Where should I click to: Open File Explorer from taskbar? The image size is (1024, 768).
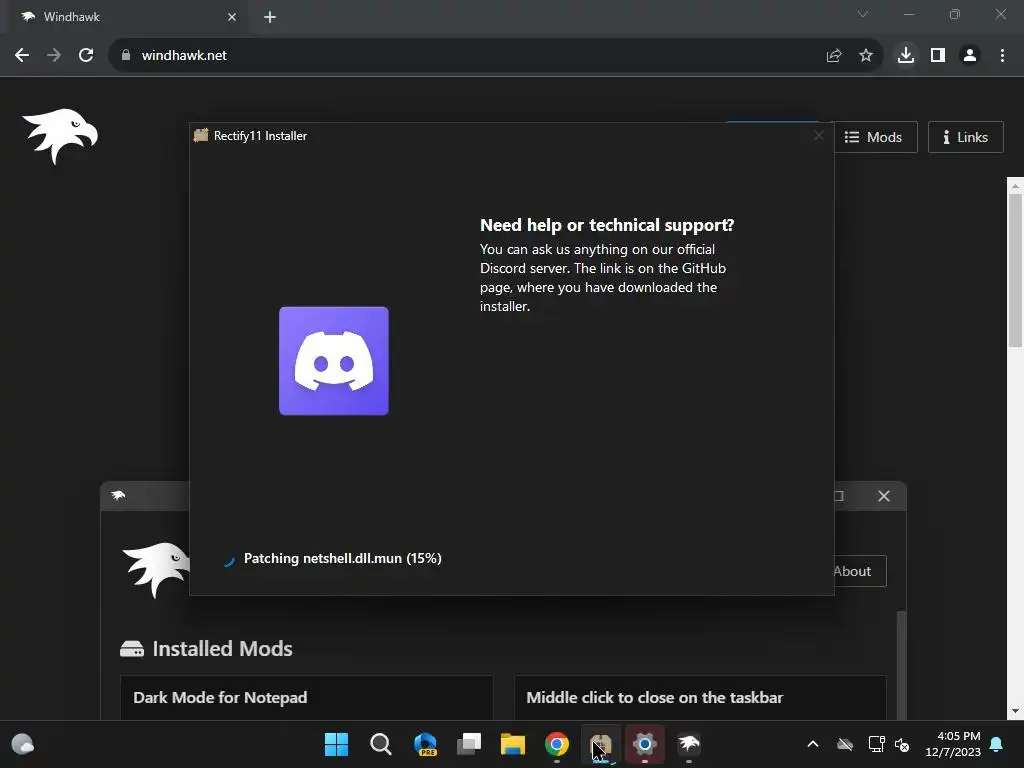tap(513, 744)
